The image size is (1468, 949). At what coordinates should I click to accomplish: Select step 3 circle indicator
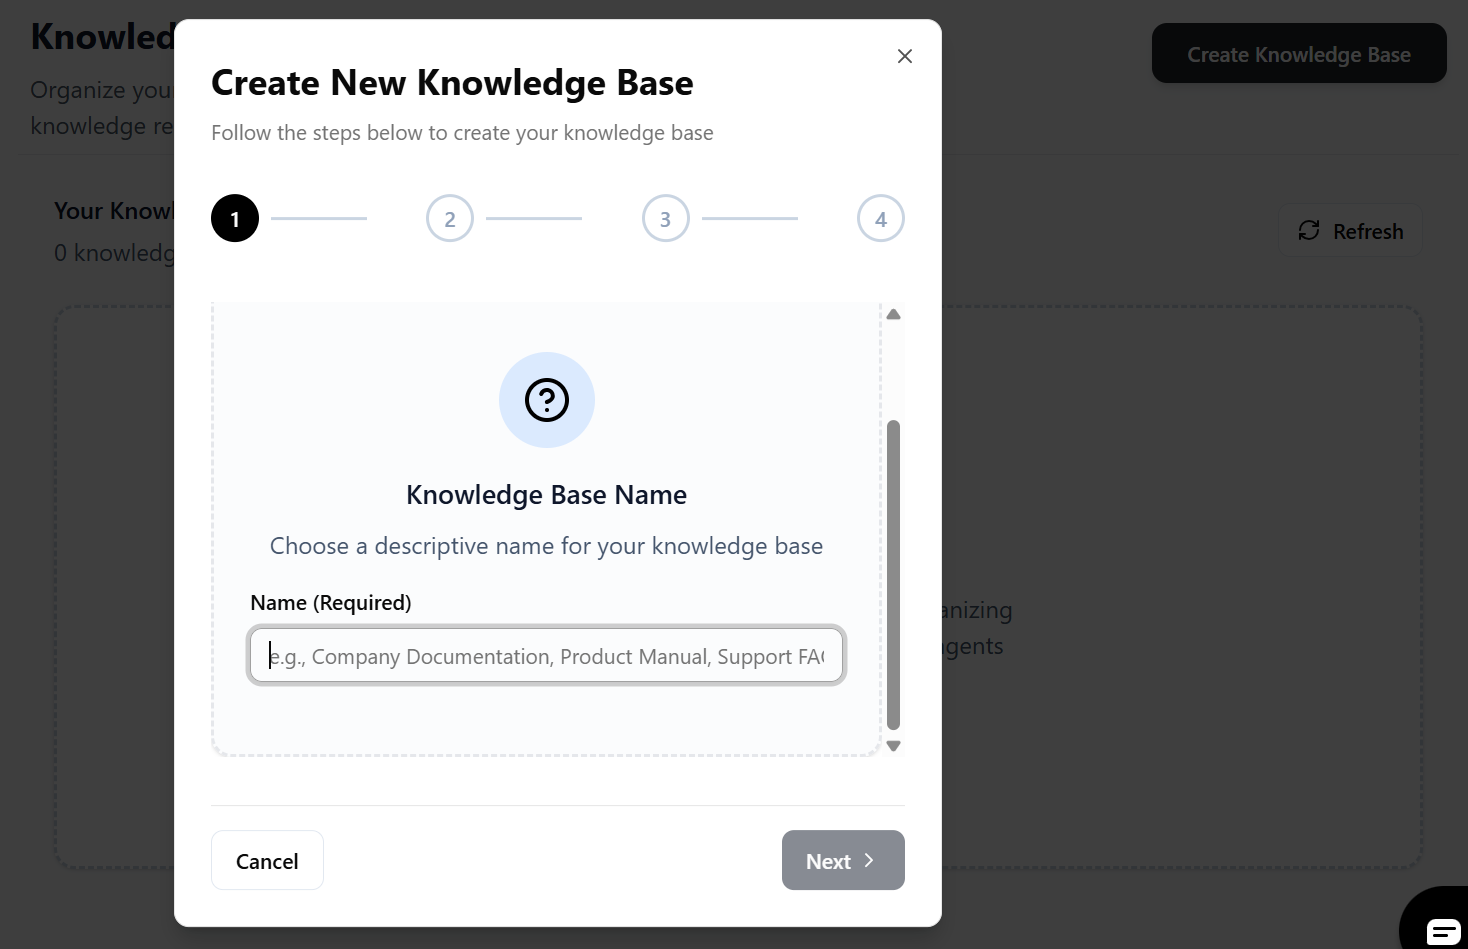(665, 218)
